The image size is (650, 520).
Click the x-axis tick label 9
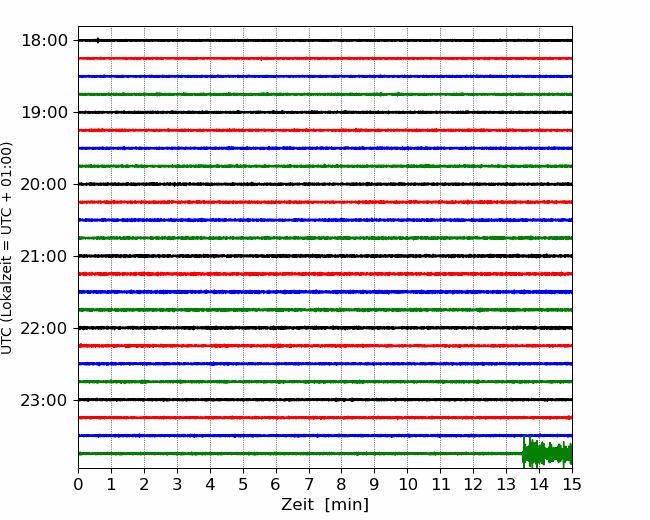coord(375,484)
